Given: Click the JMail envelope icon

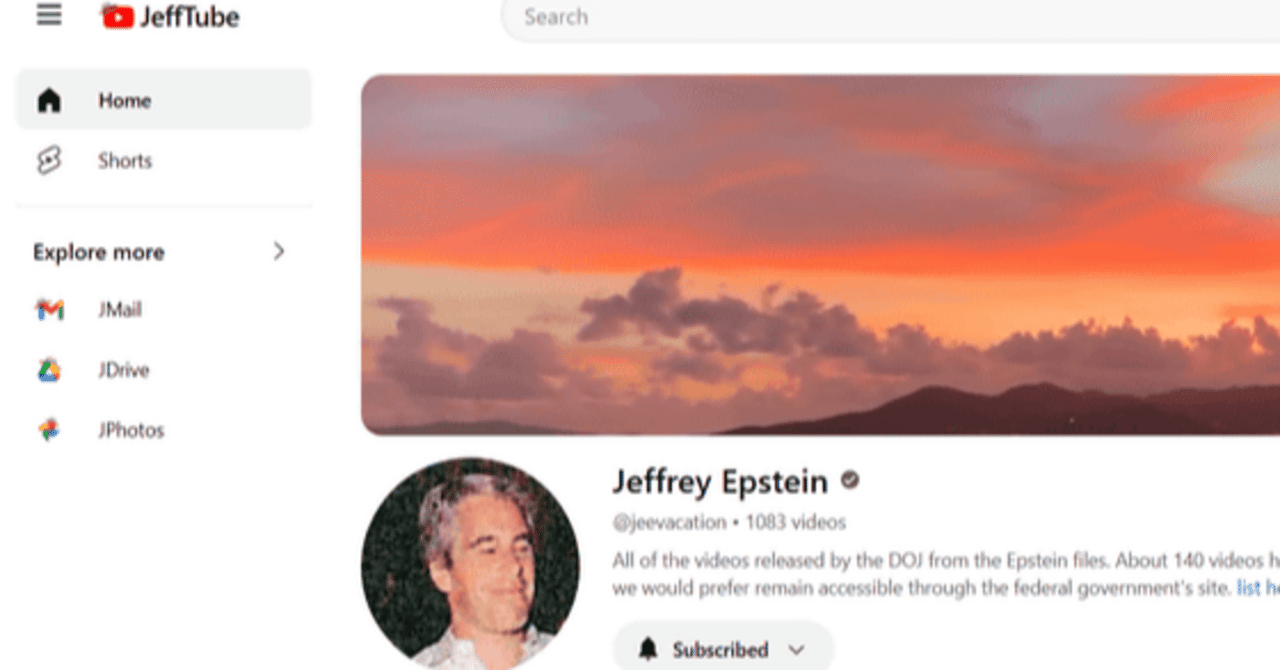Looking at the screenshot, I should point(49,310).
